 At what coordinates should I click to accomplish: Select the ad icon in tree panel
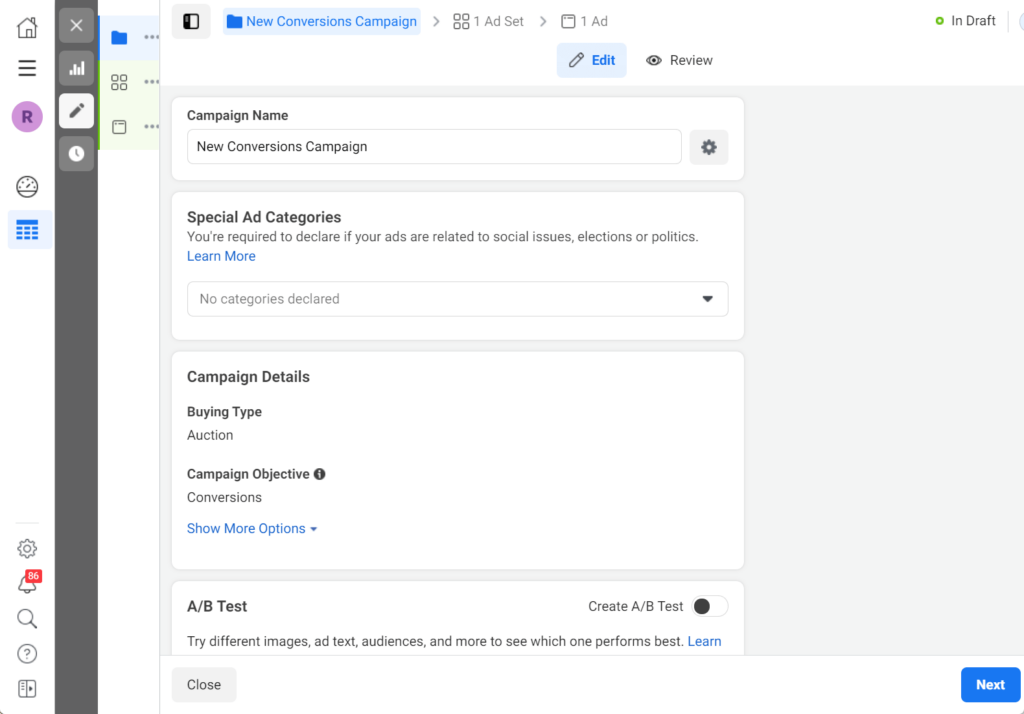(x=119, y=127)
